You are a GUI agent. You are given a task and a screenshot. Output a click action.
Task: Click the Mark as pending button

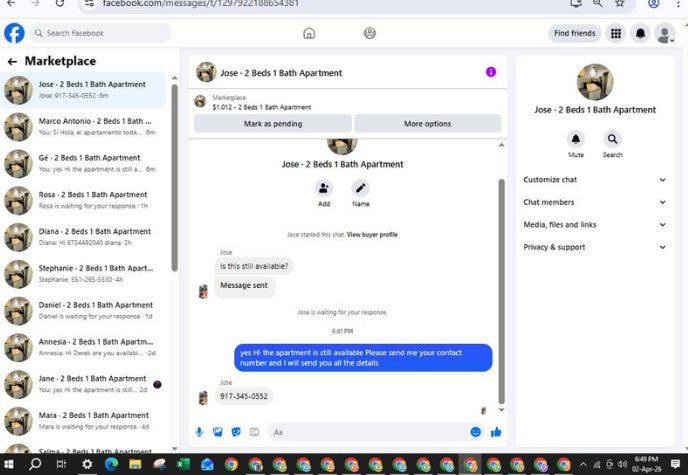click(273, 124)
